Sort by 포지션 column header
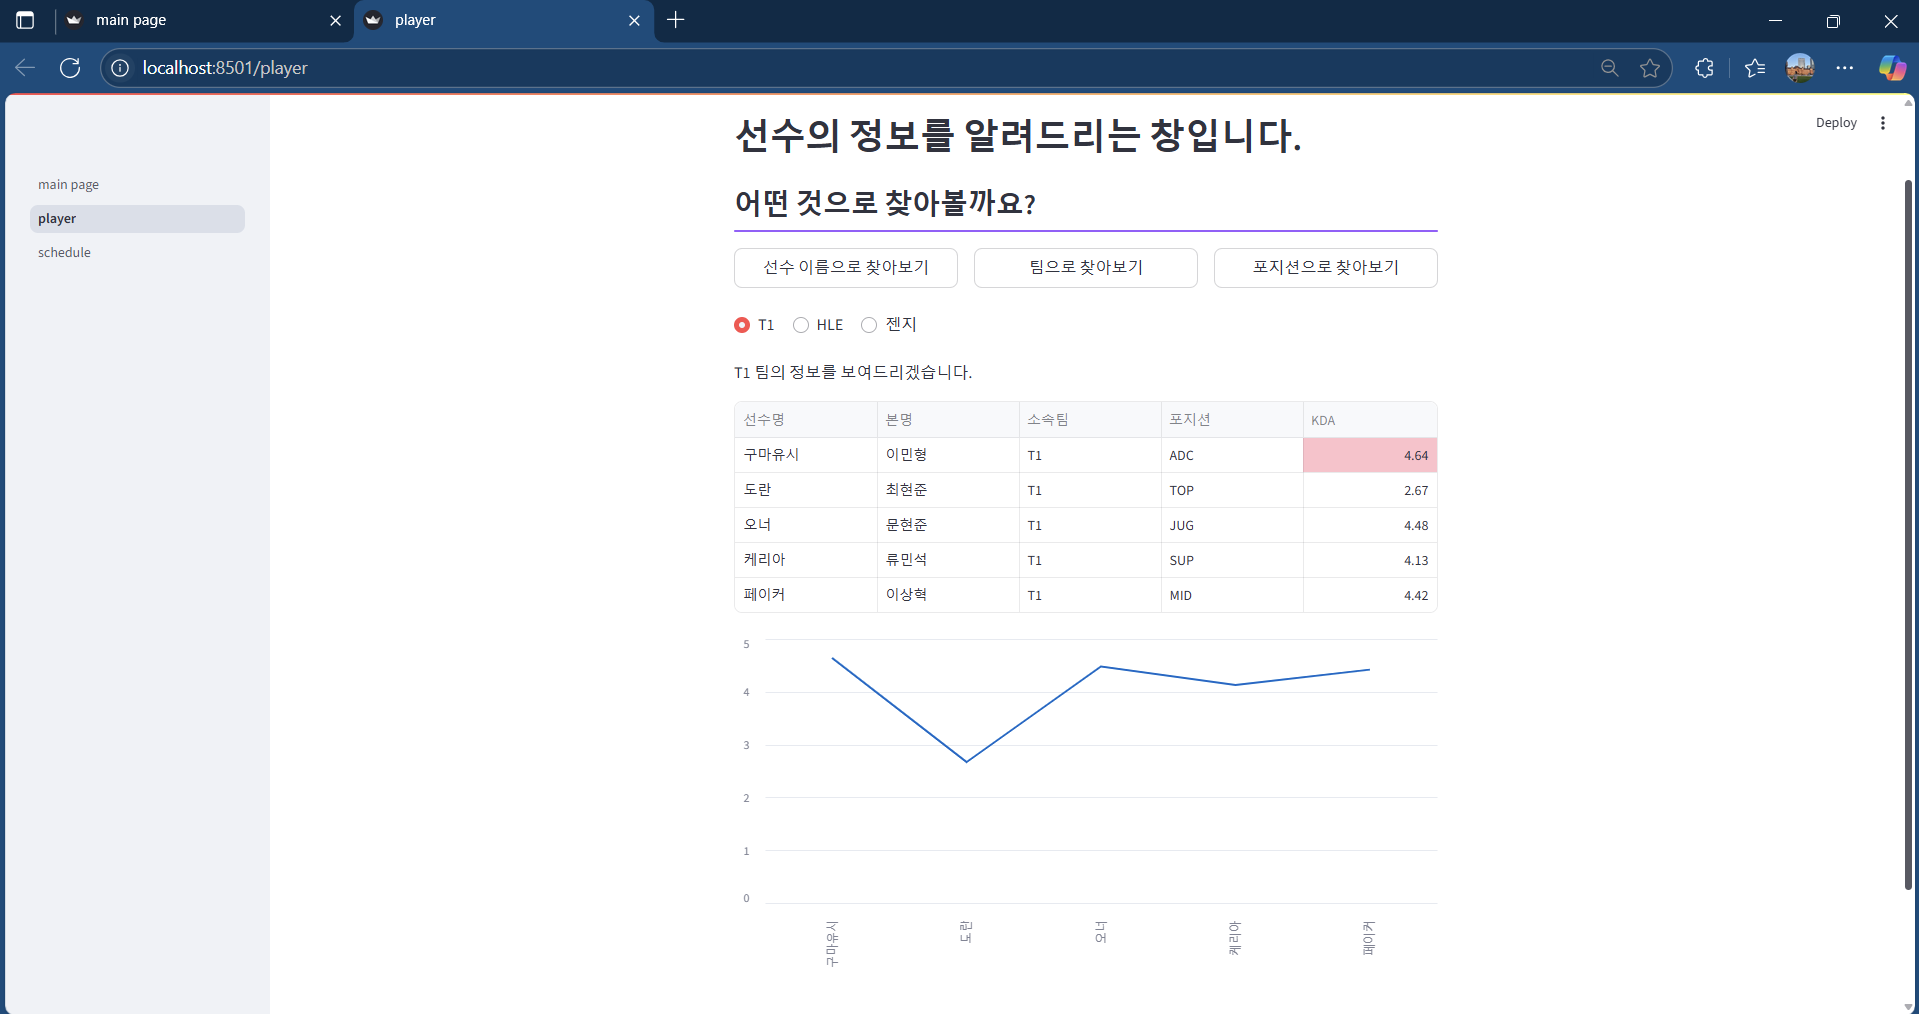 click(x=1232, y=420)
